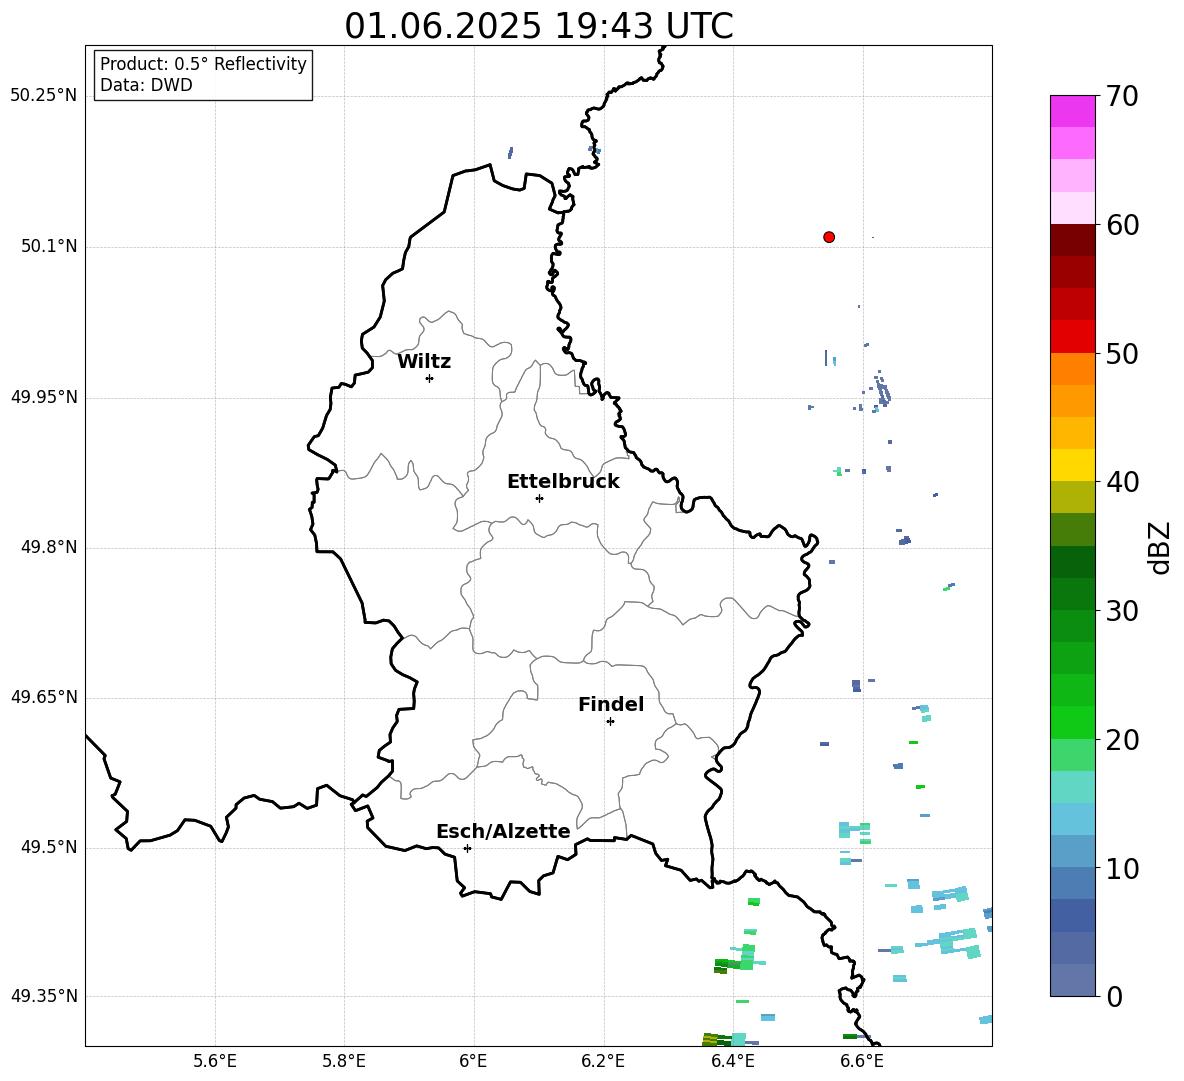Click the yellow colorbar swatch near 40
1184x1081 pixels.
click(x=1072, y=465)
